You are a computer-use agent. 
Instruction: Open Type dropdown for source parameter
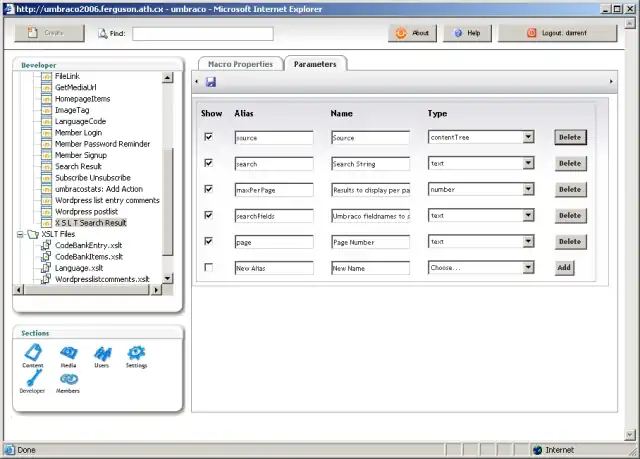click(528, 137)
